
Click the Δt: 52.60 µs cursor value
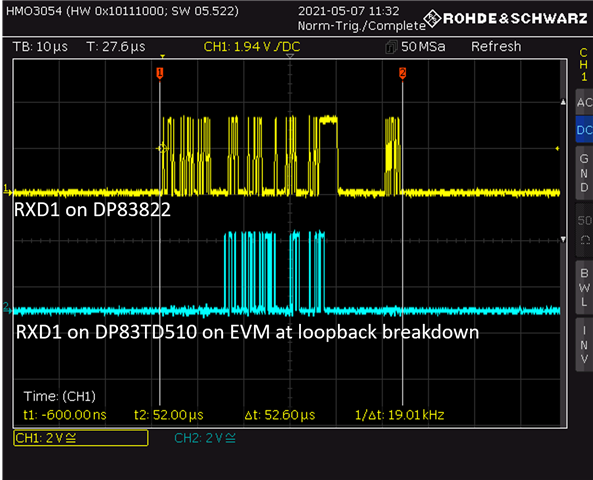point(279,415)
